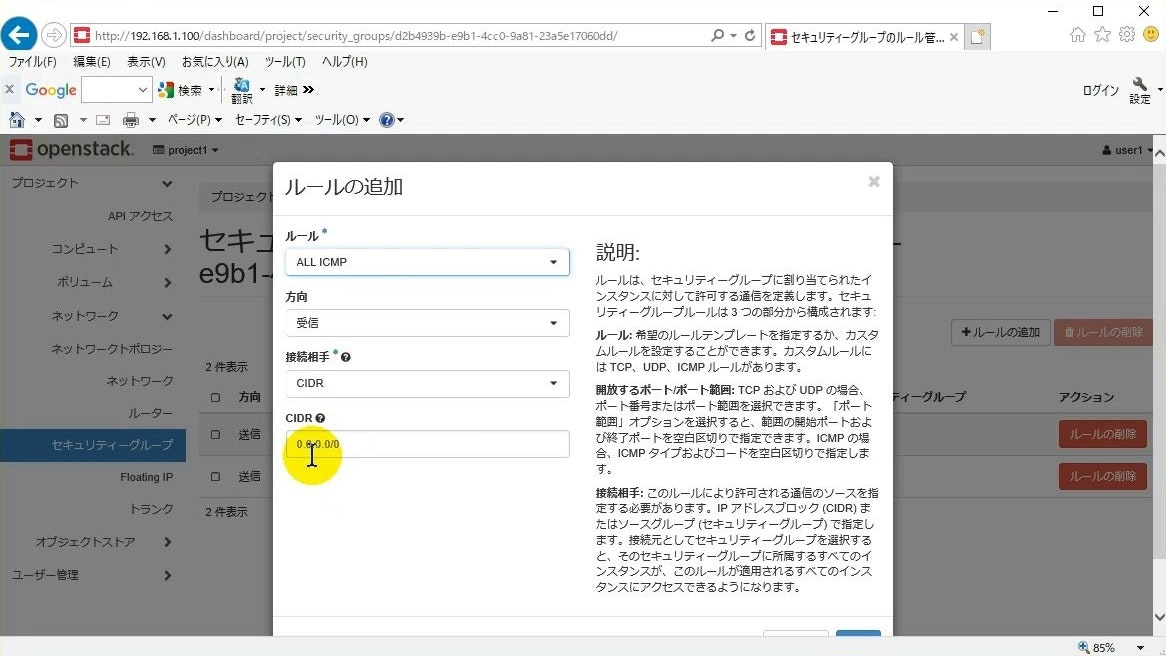Open favorites with the star icon
The image size is (1166, 656).
(1102, 34)
